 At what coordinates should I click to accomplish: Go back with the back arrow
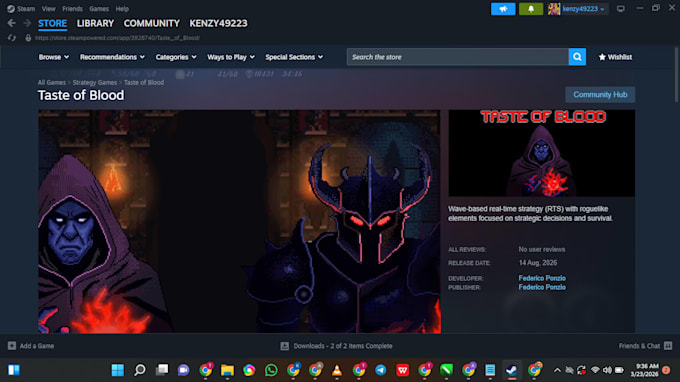pos(11,23)
